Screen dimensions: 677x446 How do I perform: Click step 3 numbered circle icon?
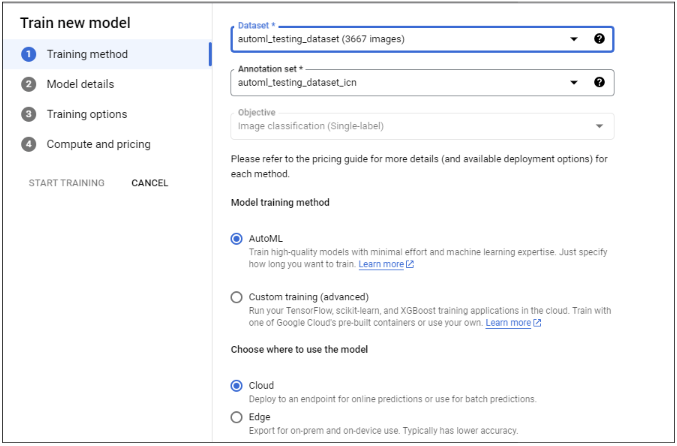(x=29, y=114)
